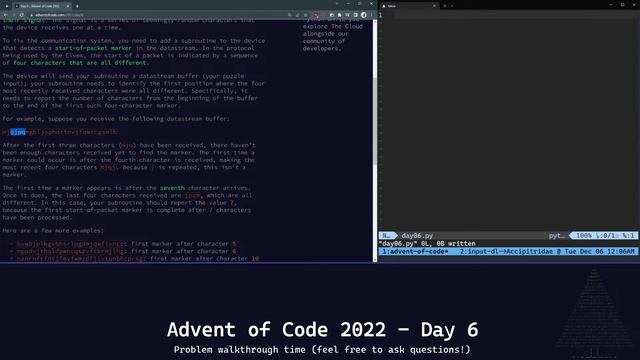Click the 'Tue Dec 06 12:06AM' tmux clock
Screen dimensions: 640x360
tap(600, 251)
